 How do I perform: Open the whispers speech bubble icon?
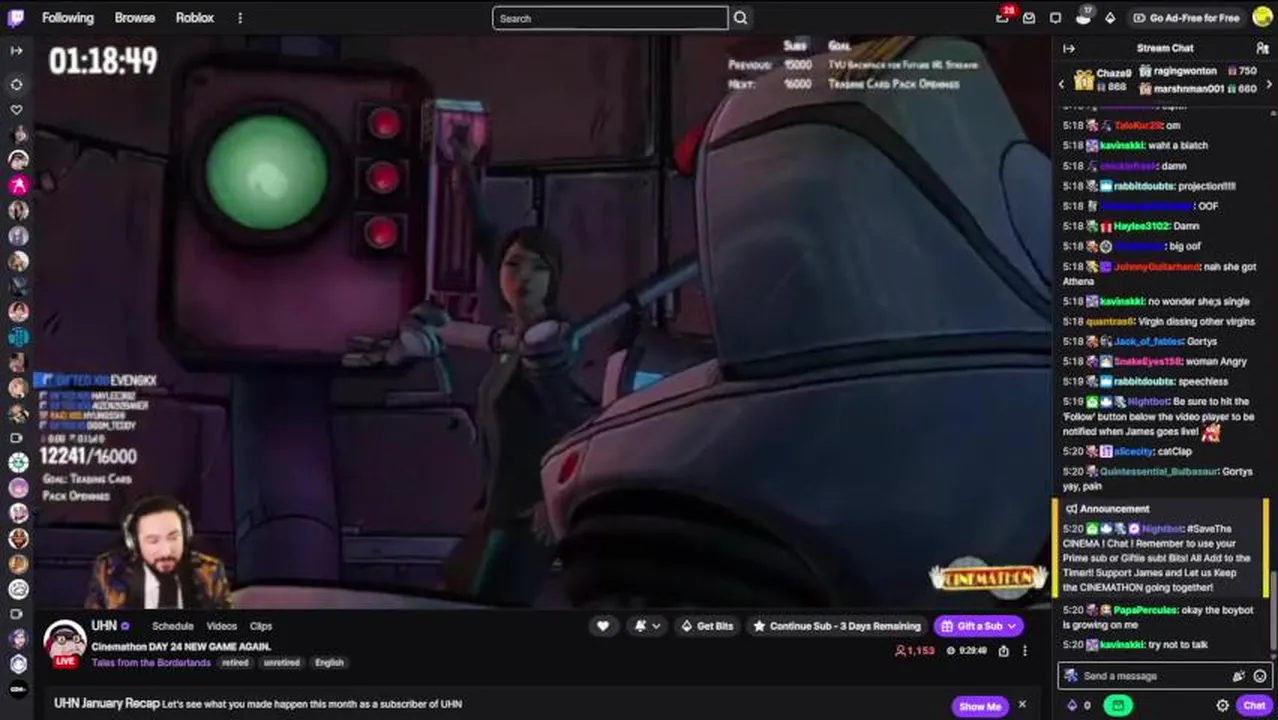click(x=1055, y=18)
